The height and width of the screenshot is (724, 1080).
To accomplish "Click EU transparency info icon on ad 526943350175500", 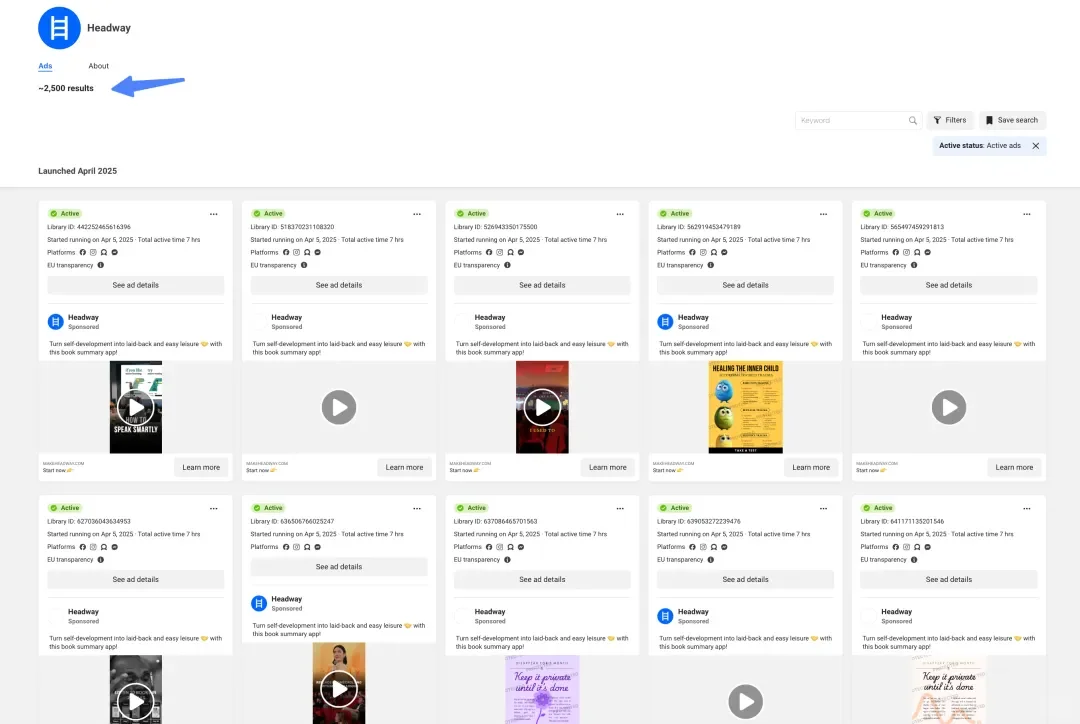I will [507, 265].
